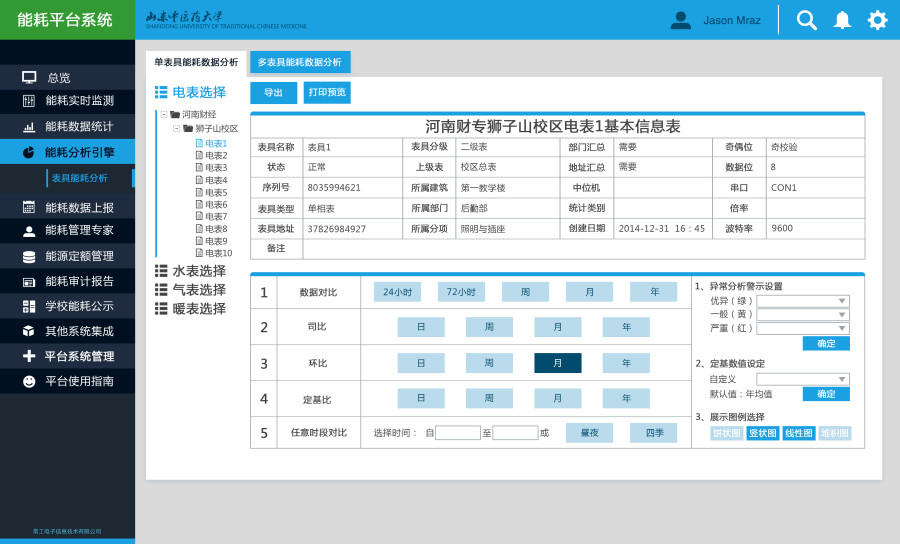Click the 能耗数据统计 bar chart icon

pyautogui.click(x=29, y=127)
